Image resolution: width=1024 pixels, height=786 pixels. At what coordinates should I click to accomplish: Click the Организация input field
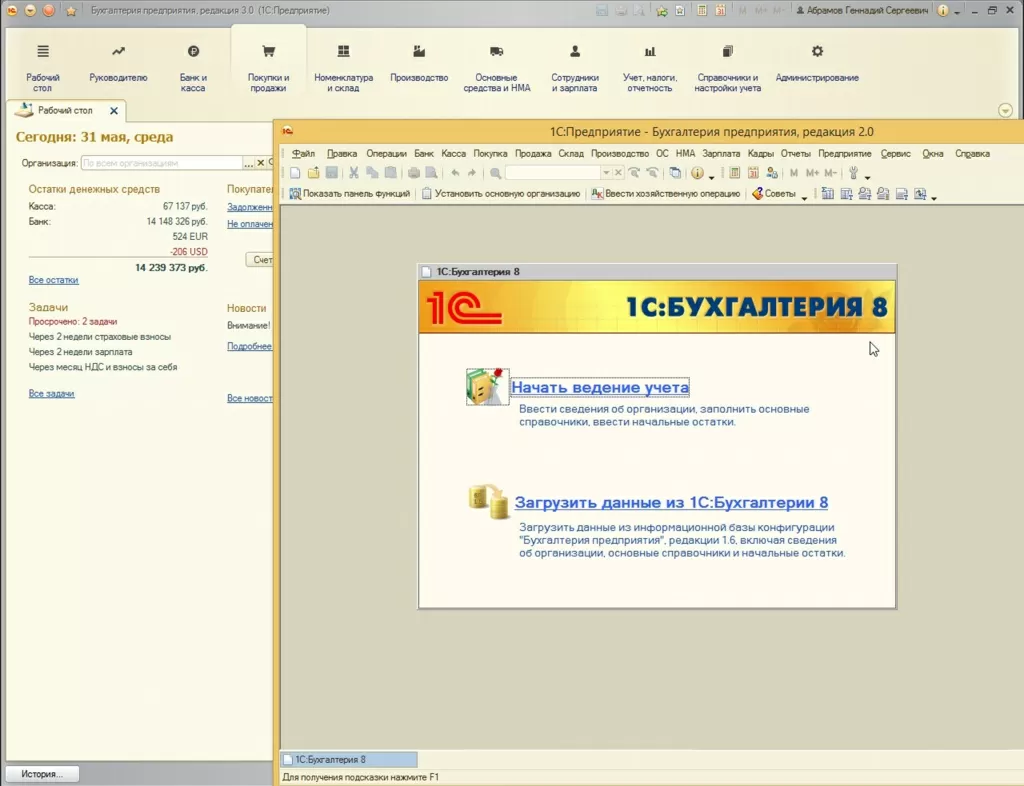pyautogui.click(x=161, y=163)
